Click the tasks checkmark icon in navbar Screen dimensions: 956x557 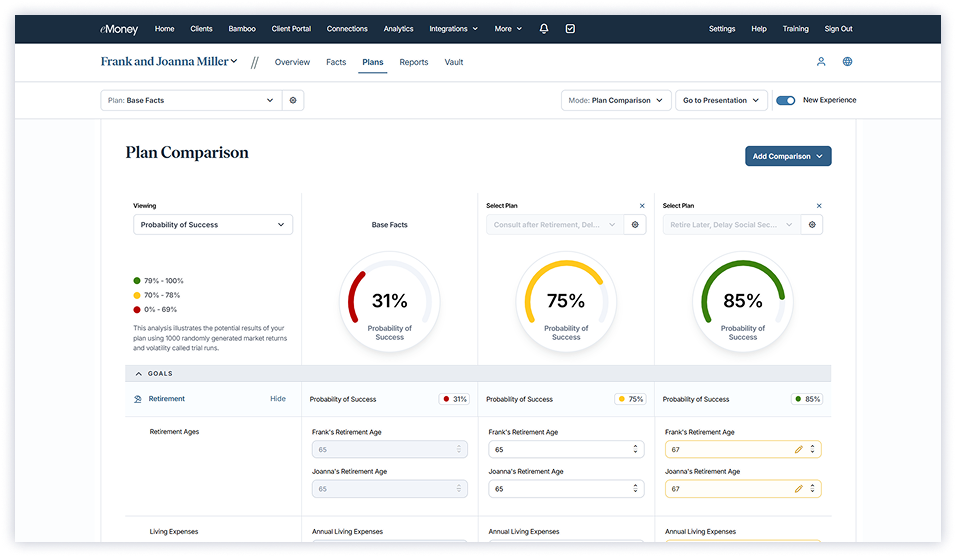[570, 29]
